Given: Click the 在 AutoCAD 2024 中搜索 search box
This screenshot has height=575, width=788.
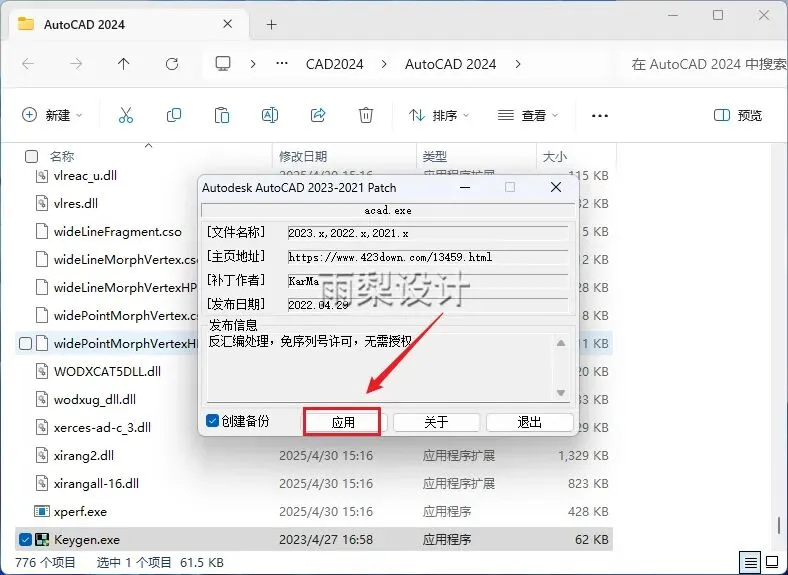Looking at the screenshot, I should tap(706, 64).
